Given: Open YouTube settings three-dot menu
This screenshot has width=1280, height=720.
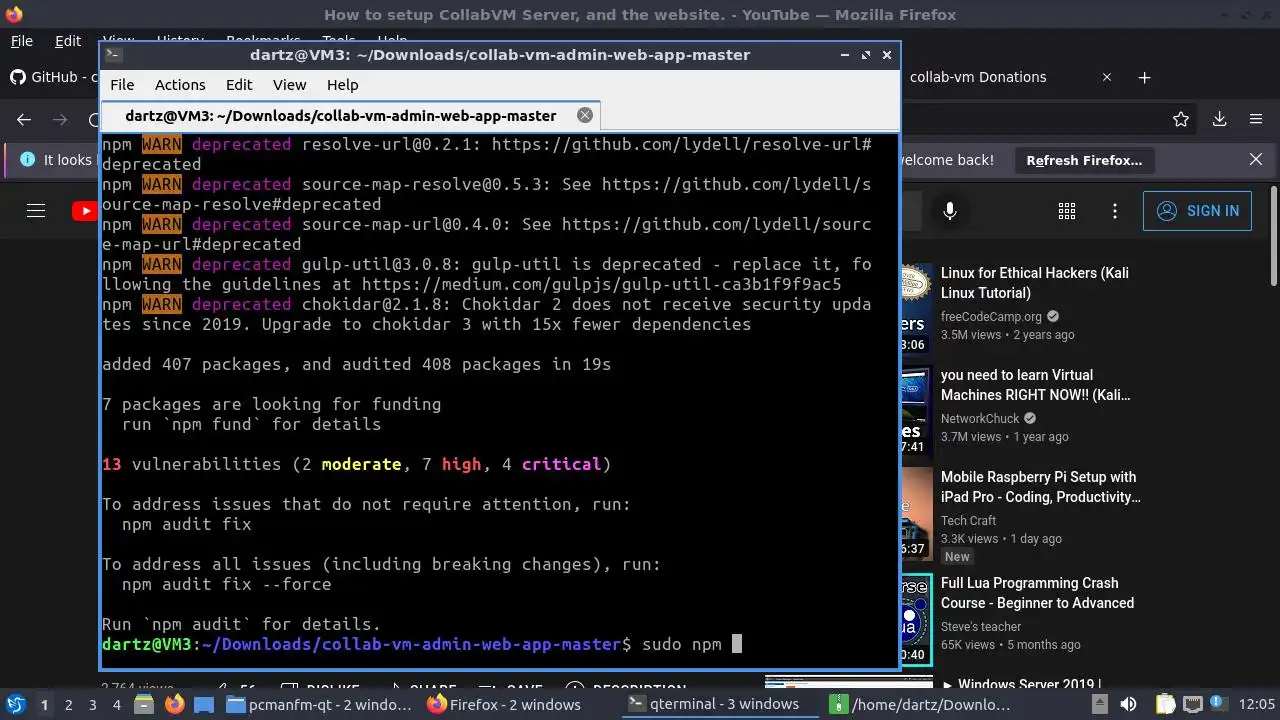Looking at the screenshot, I should click(1115, 211).
